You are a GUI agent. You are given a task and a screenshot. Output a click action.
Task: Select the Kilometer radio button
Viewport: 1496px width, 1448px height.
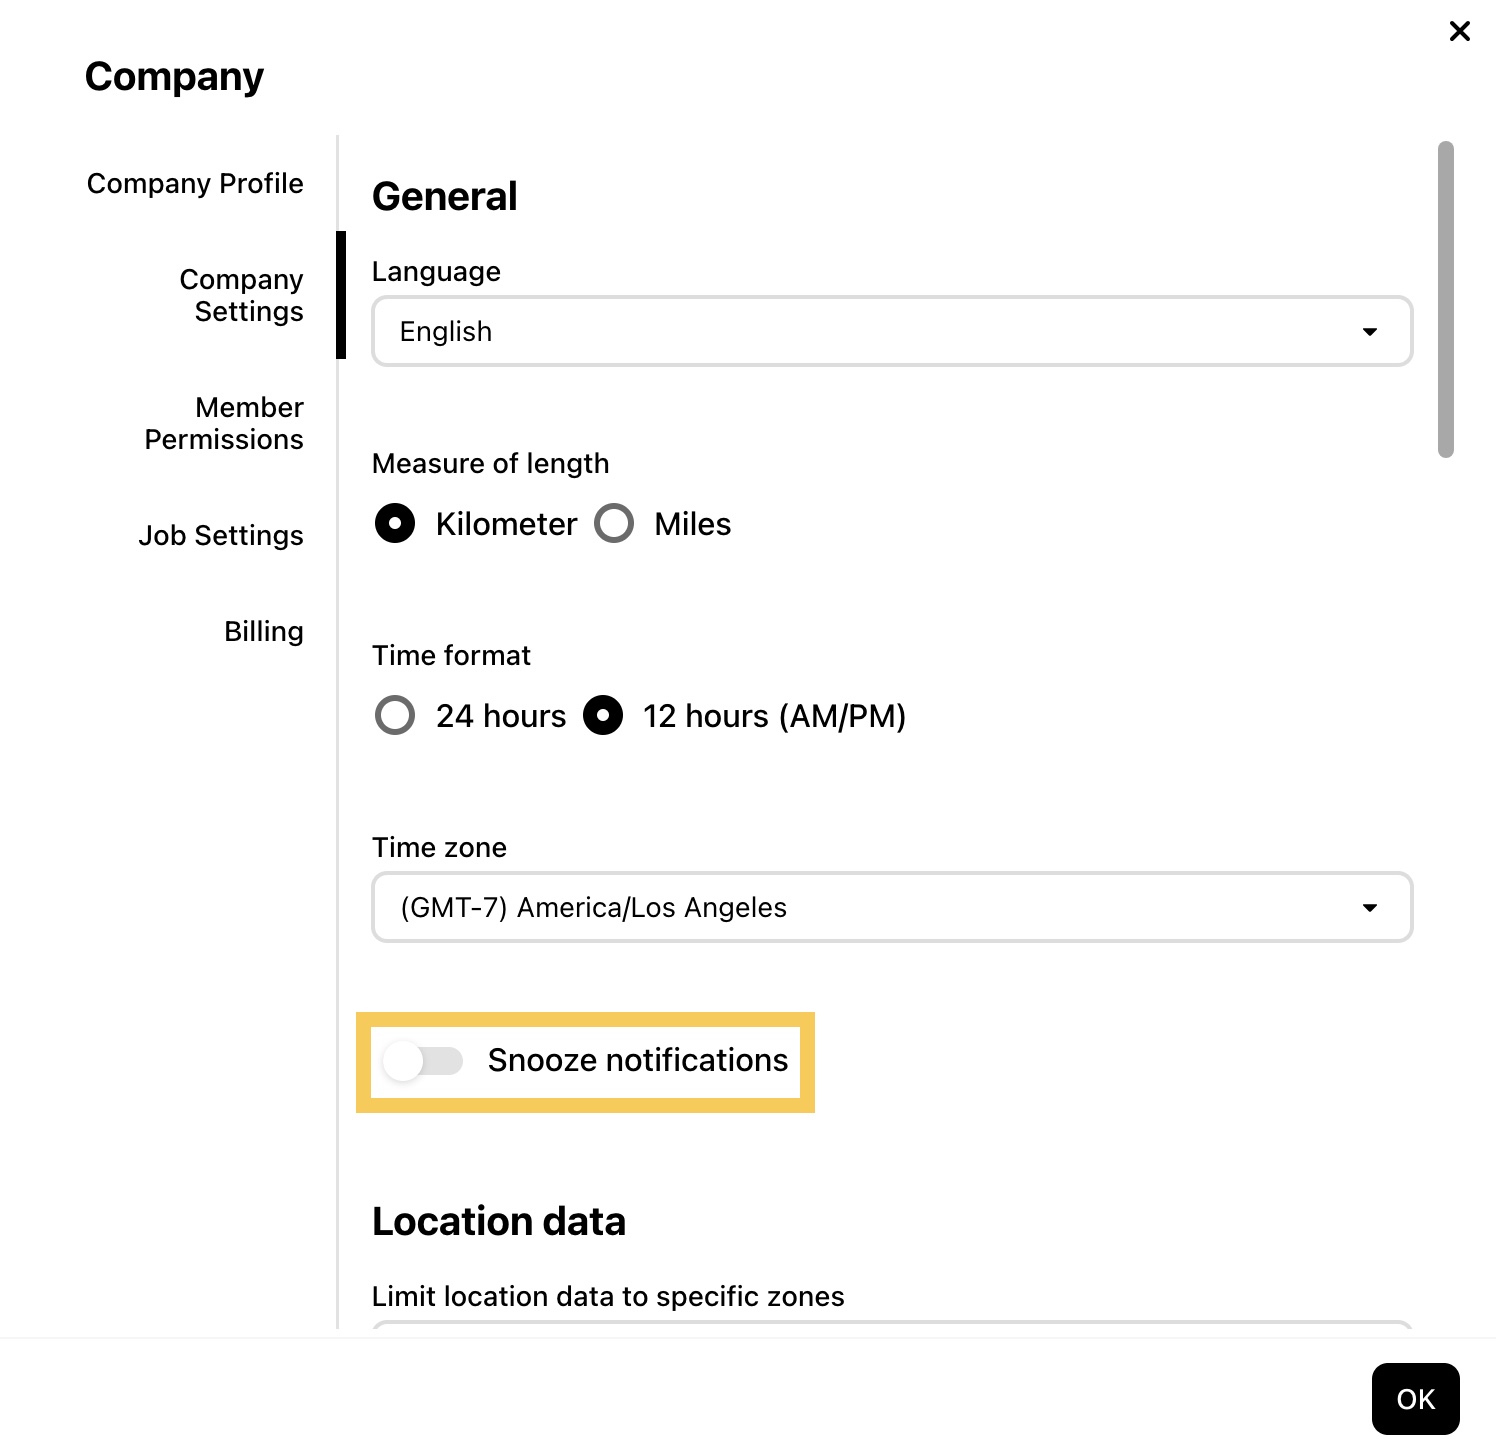point(395,524)
